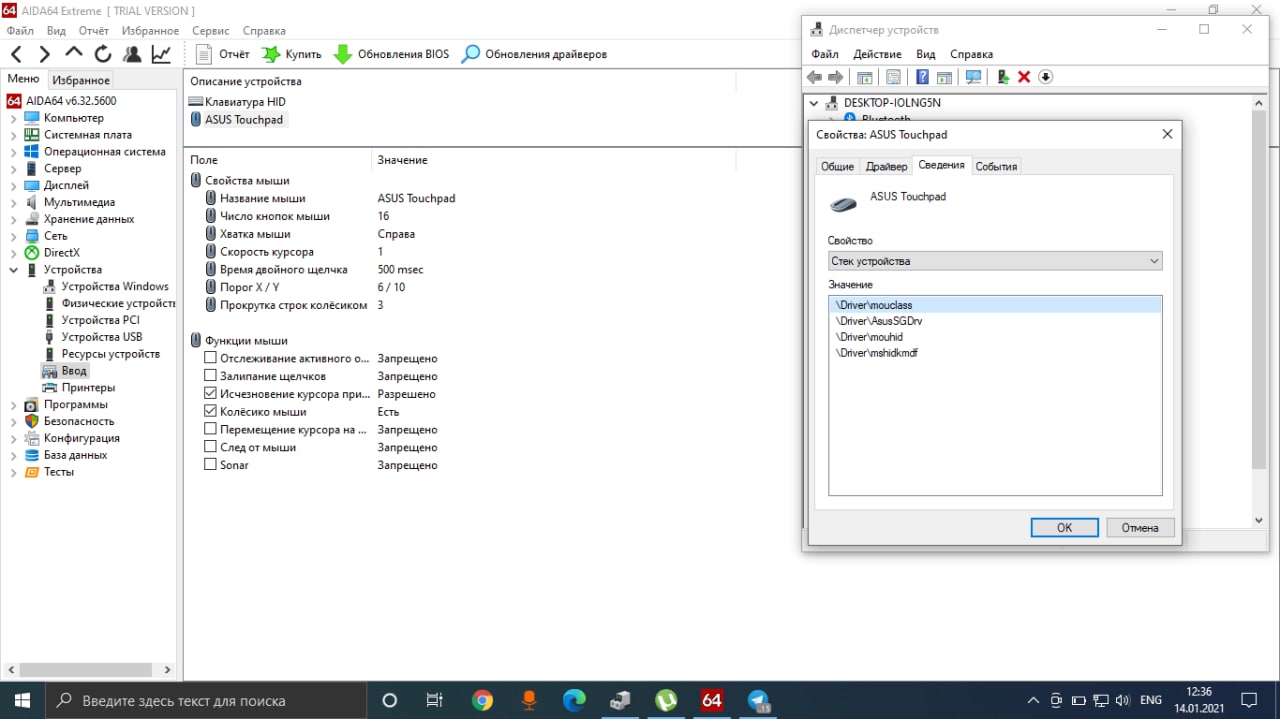Toggle Отслеживание активного окна checkbox
Viewport: 1280px width, 719px height.
coord(210,358)
